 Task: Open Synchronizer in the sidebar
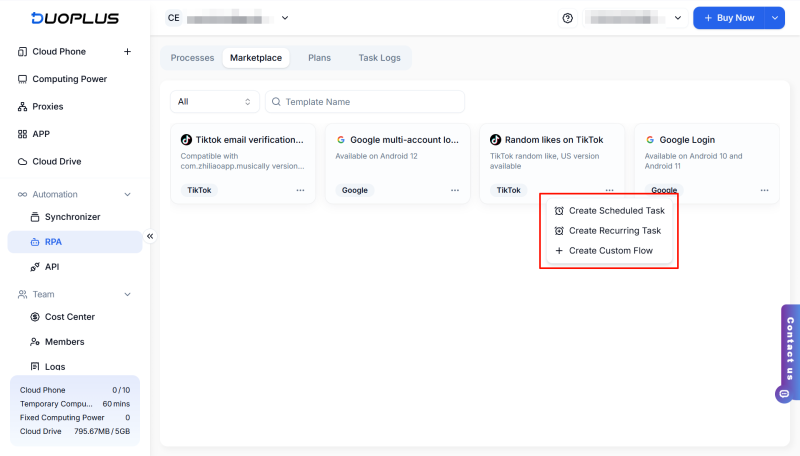[72, 217]
